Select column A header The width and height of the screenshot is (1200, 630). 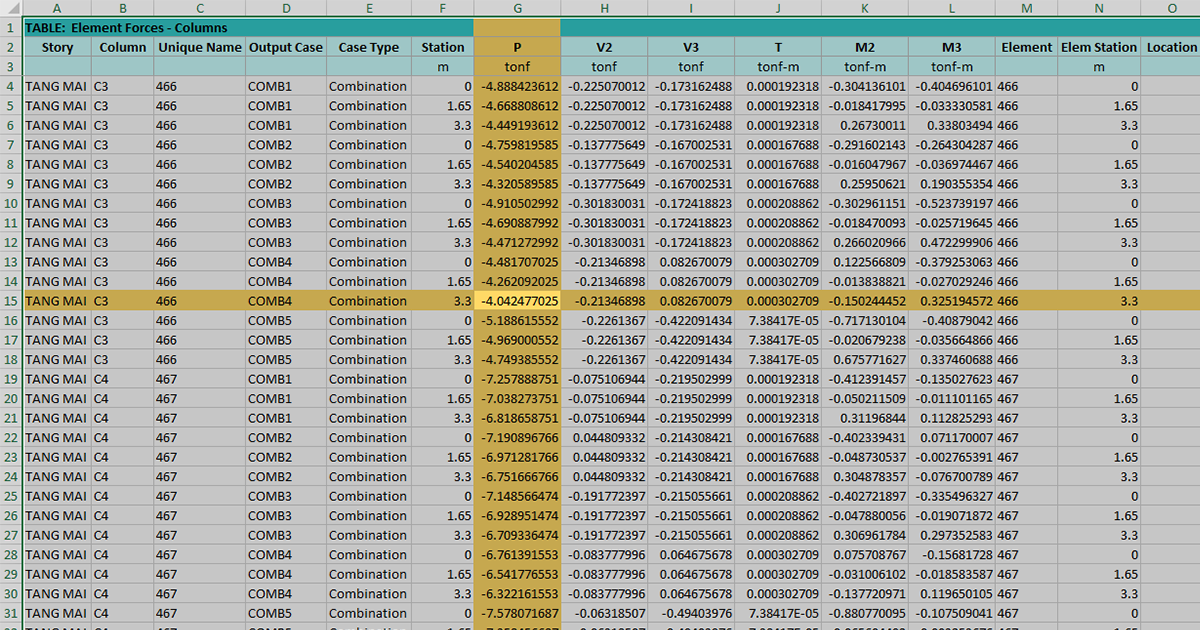(x=57, y=8)
